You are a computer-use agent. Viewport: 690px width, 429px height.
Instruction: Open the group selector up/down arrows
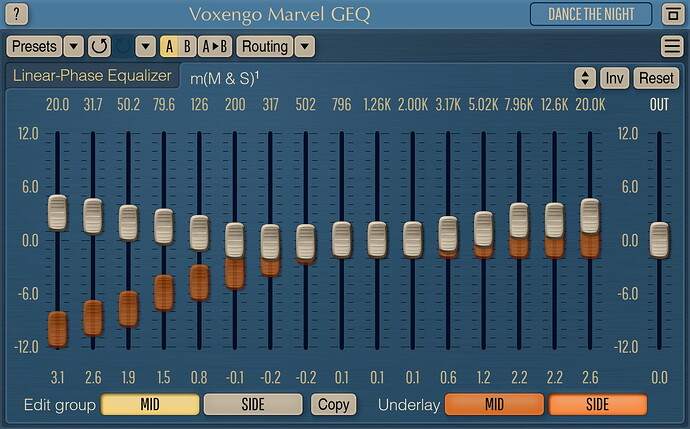click(x=585, y=78)
